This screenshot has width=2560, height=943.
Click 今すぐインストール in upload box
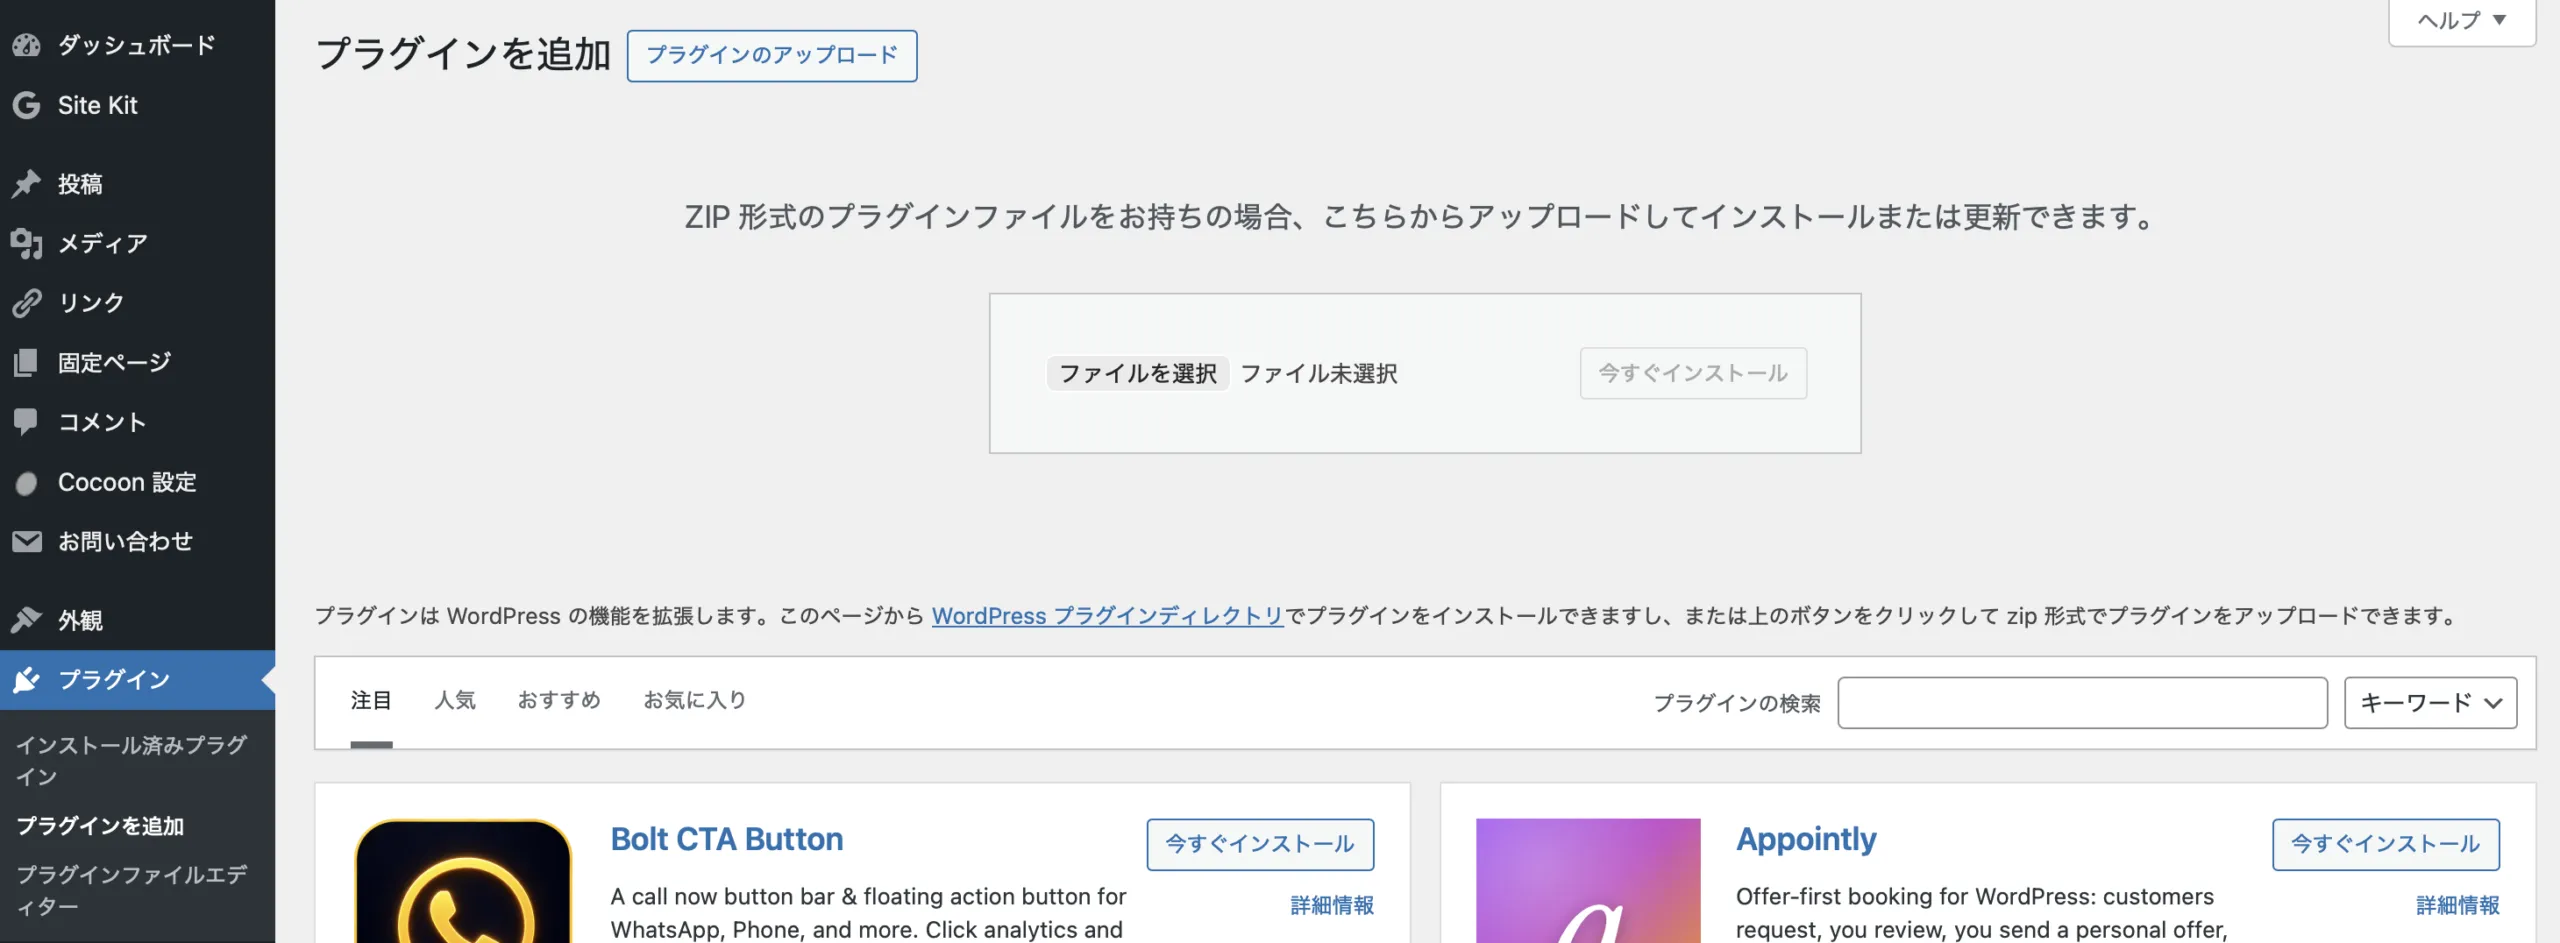(1693, 373)
